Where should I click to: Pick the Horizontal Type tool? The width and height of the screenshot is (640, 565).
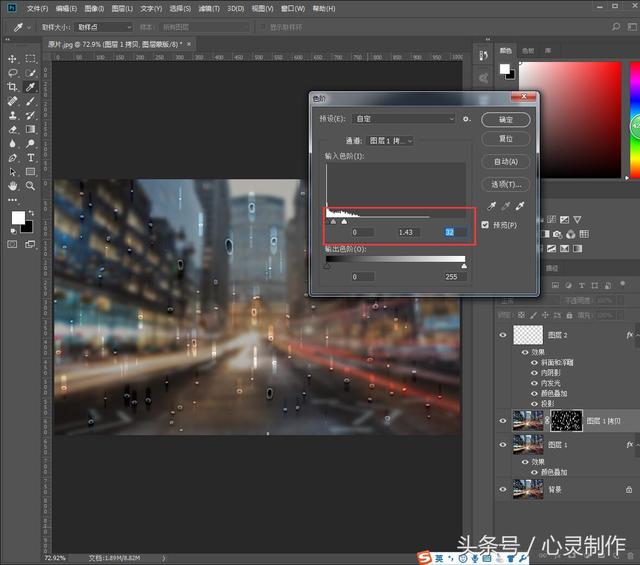tap(31, 157)
